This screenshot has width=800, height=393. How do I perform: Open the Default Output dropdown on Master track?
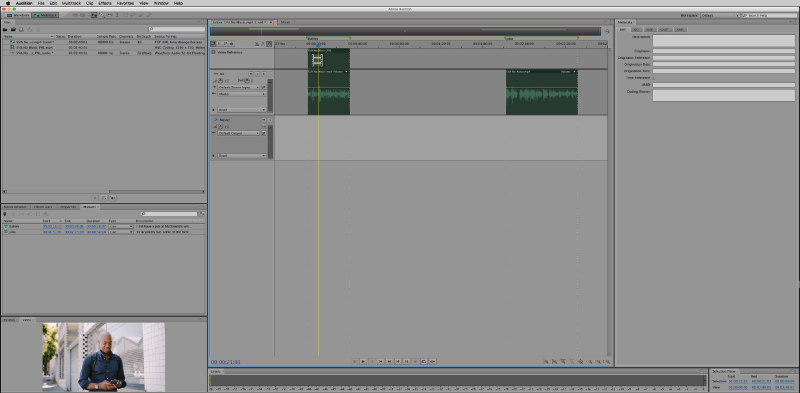tap(239, 133)
